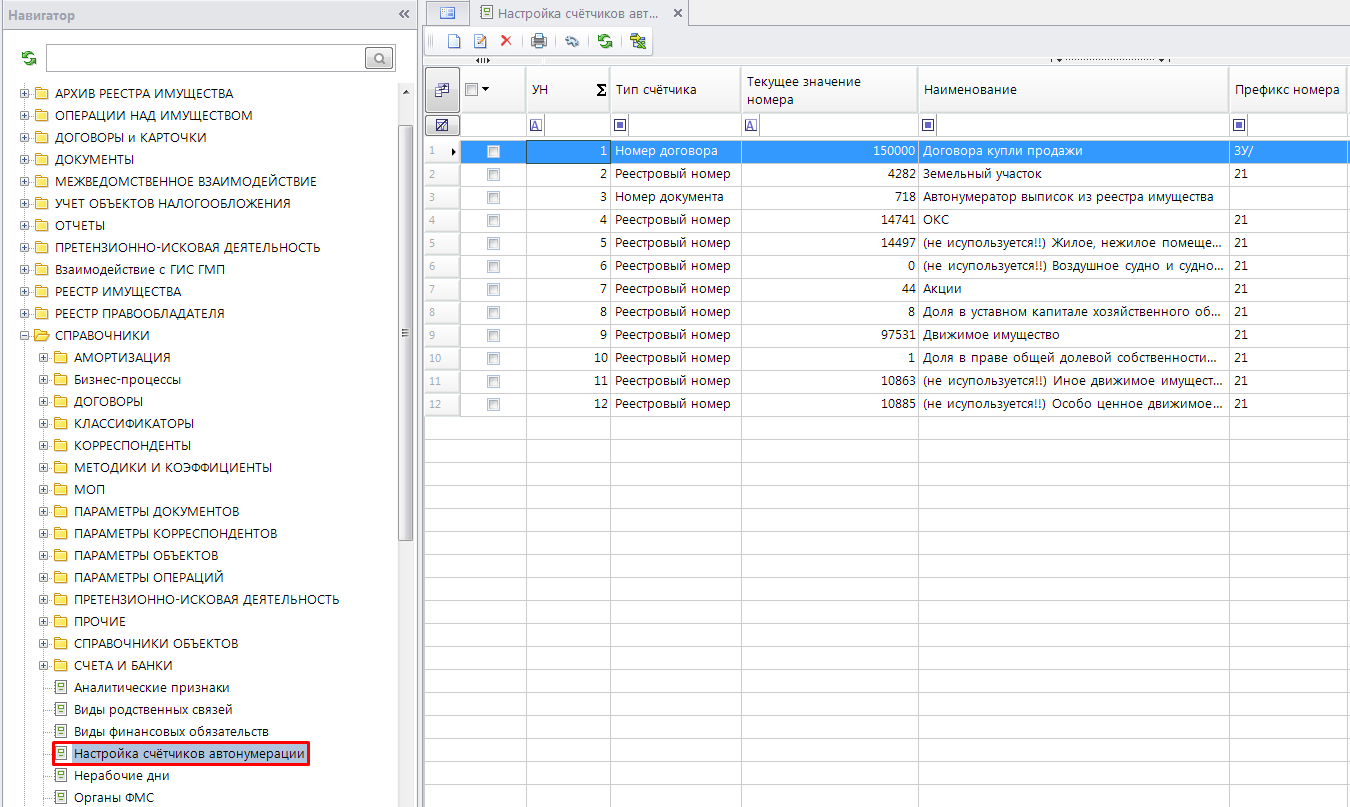Sort by Тип счётчика column header

[676, 90]
